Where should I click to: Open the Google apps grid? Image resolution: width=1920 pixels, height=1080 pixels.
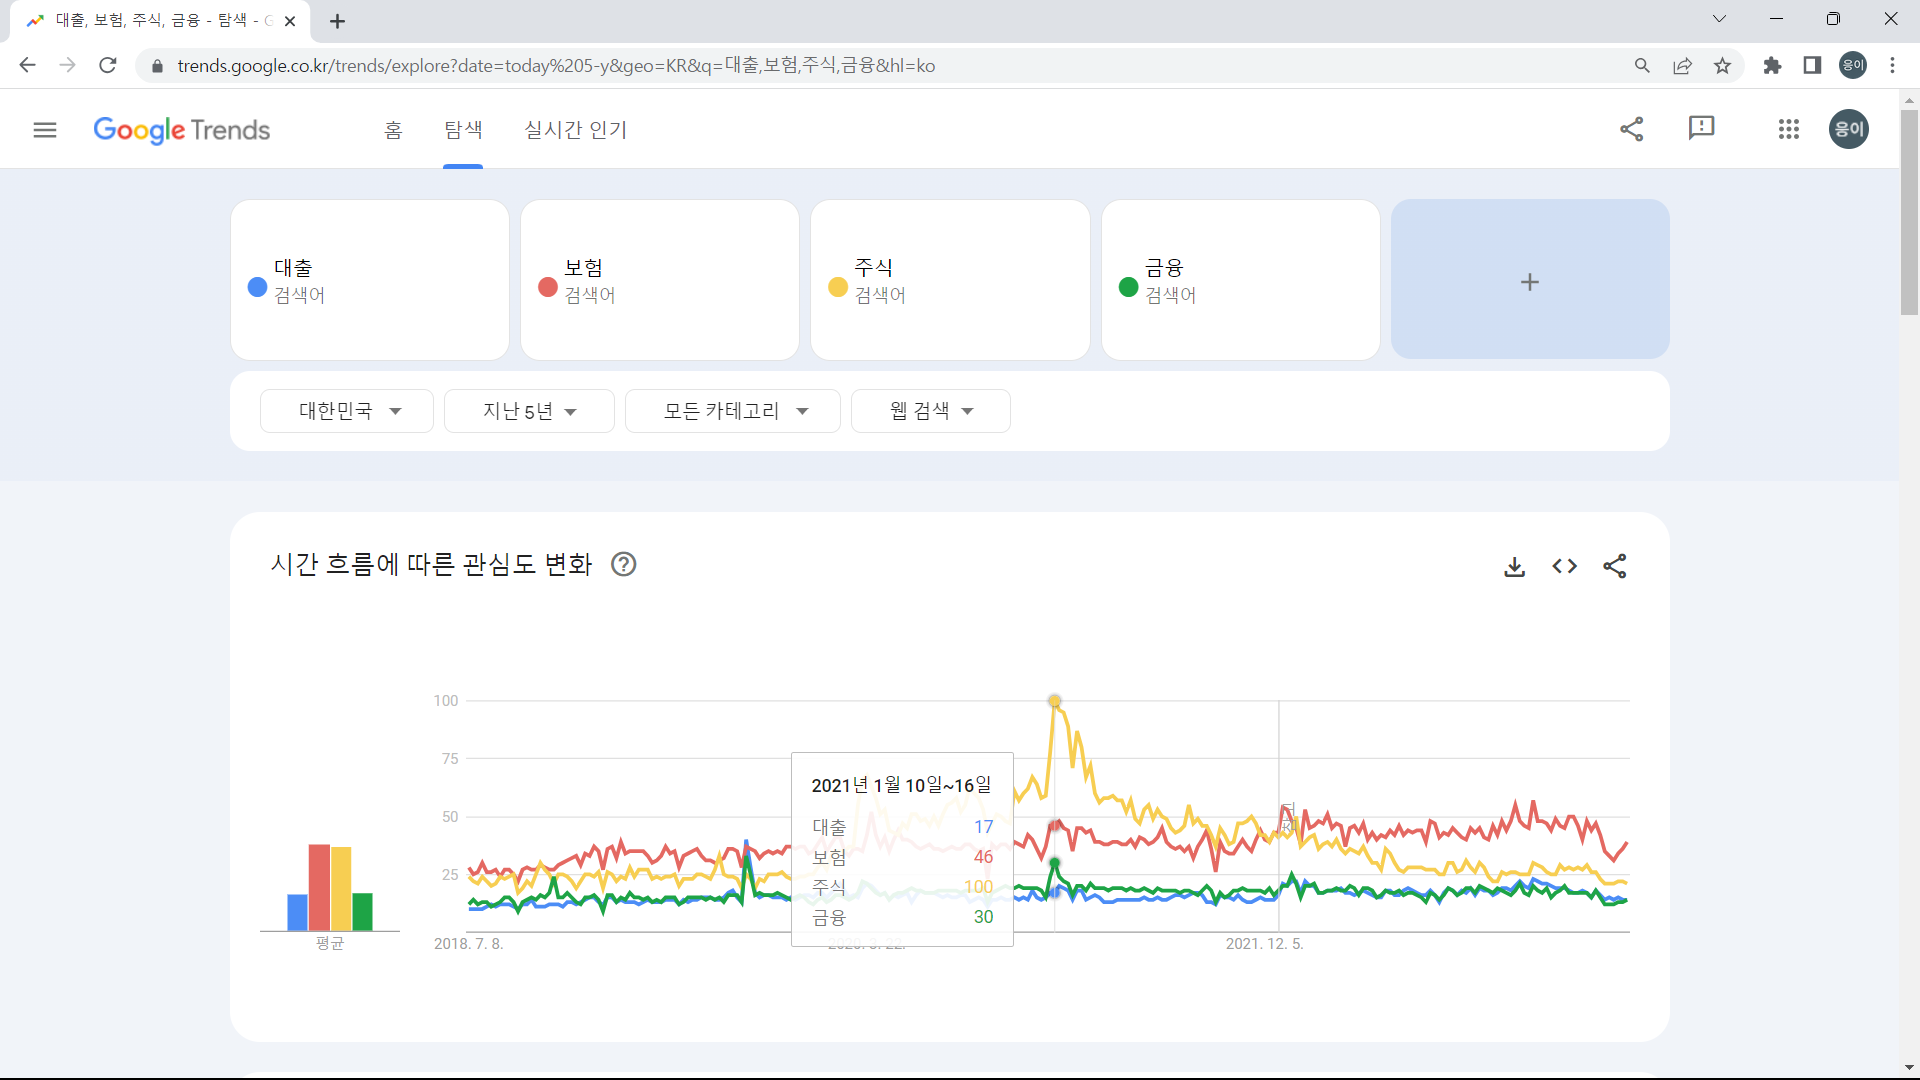point(1789,129)
